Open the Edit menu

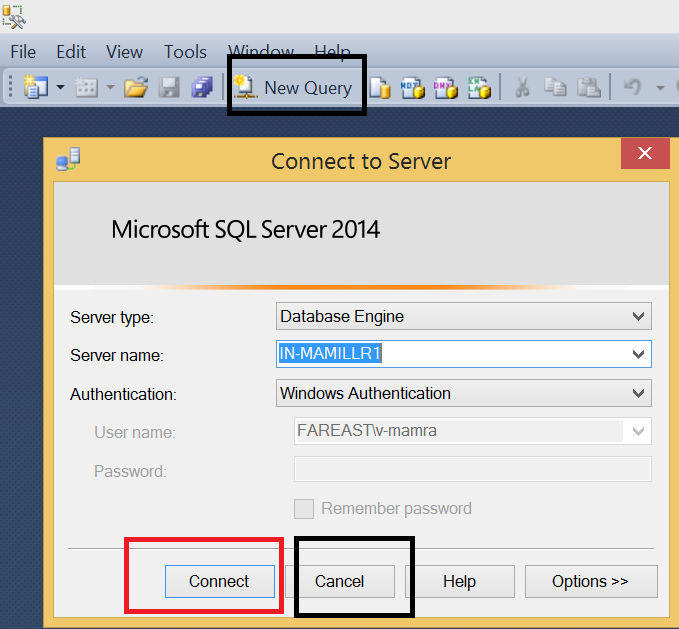[71, 52]
